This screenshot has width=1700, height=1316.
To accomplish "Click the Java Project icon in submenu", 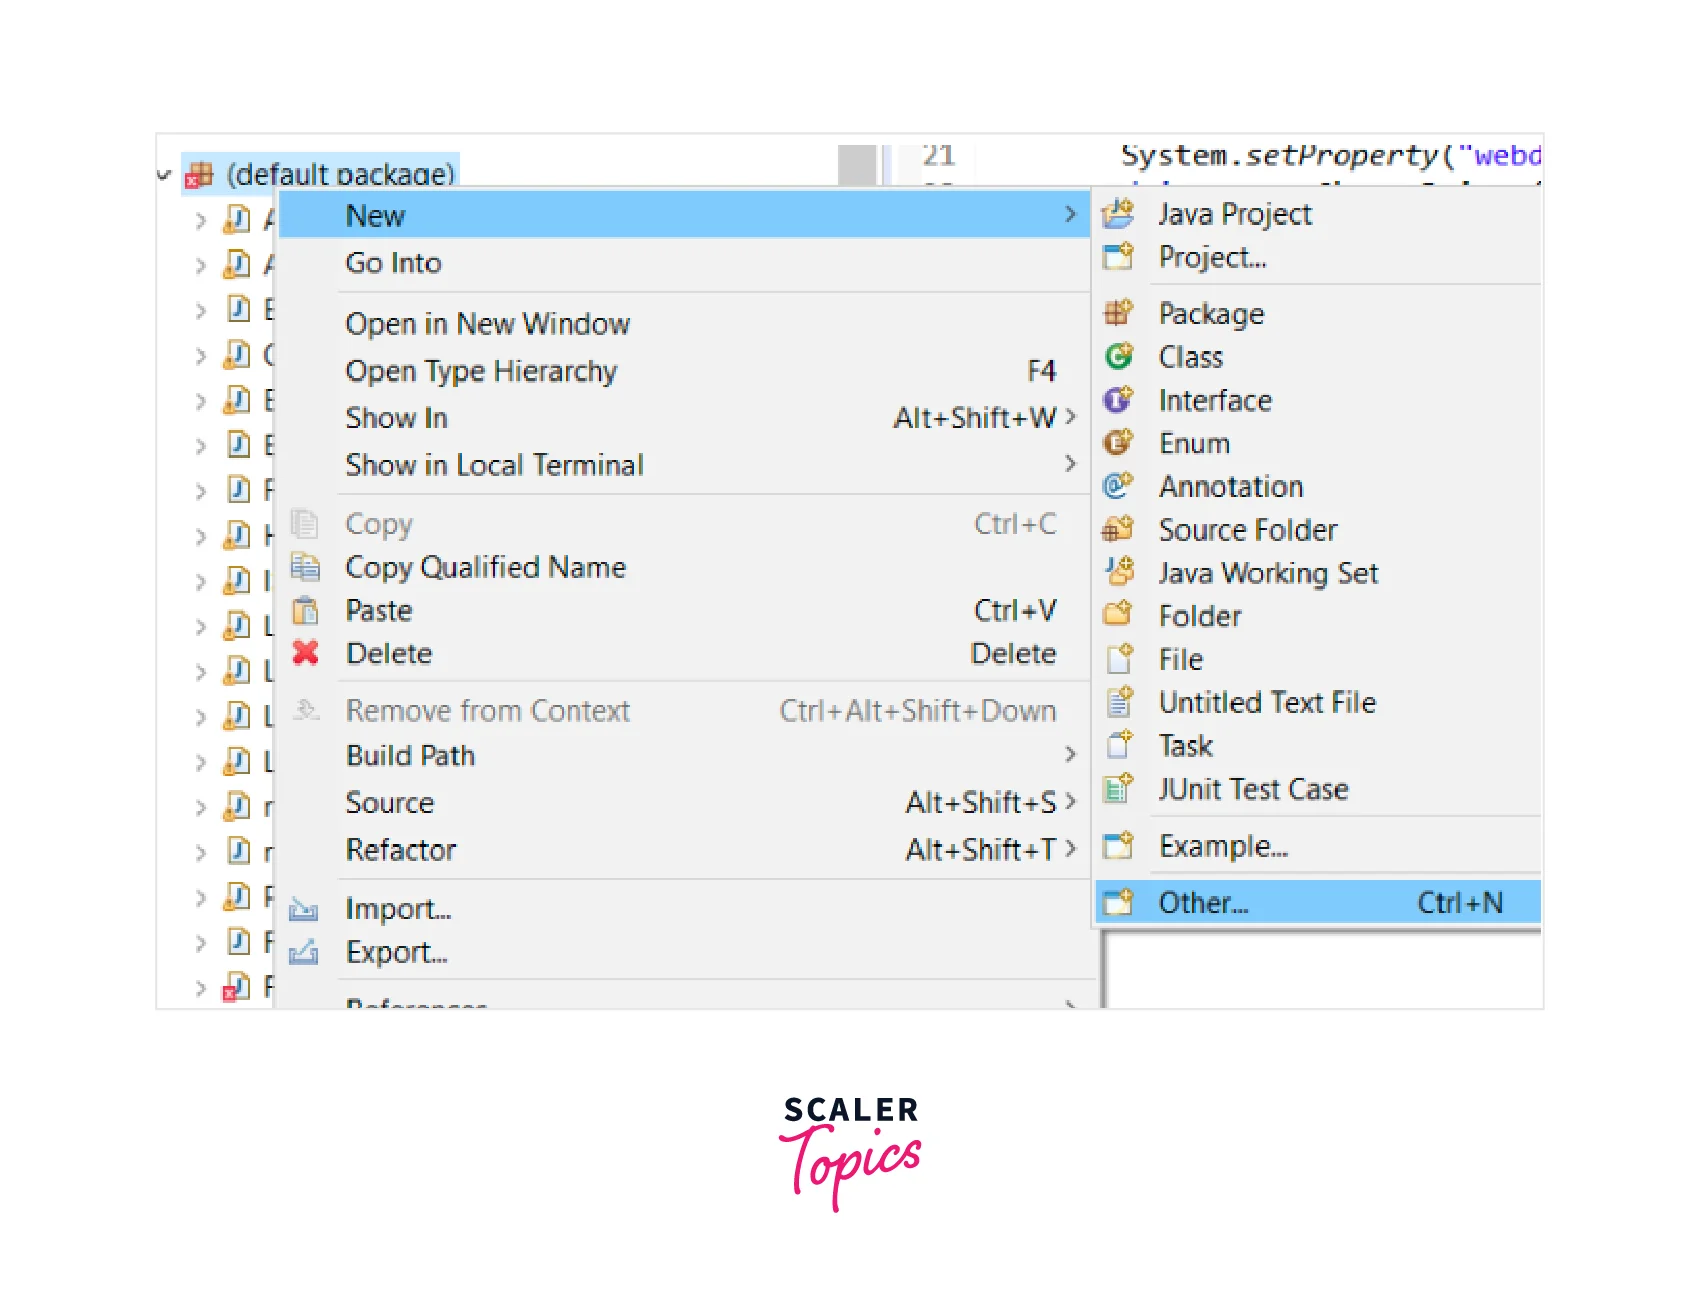I will [x=1118, y=214].
